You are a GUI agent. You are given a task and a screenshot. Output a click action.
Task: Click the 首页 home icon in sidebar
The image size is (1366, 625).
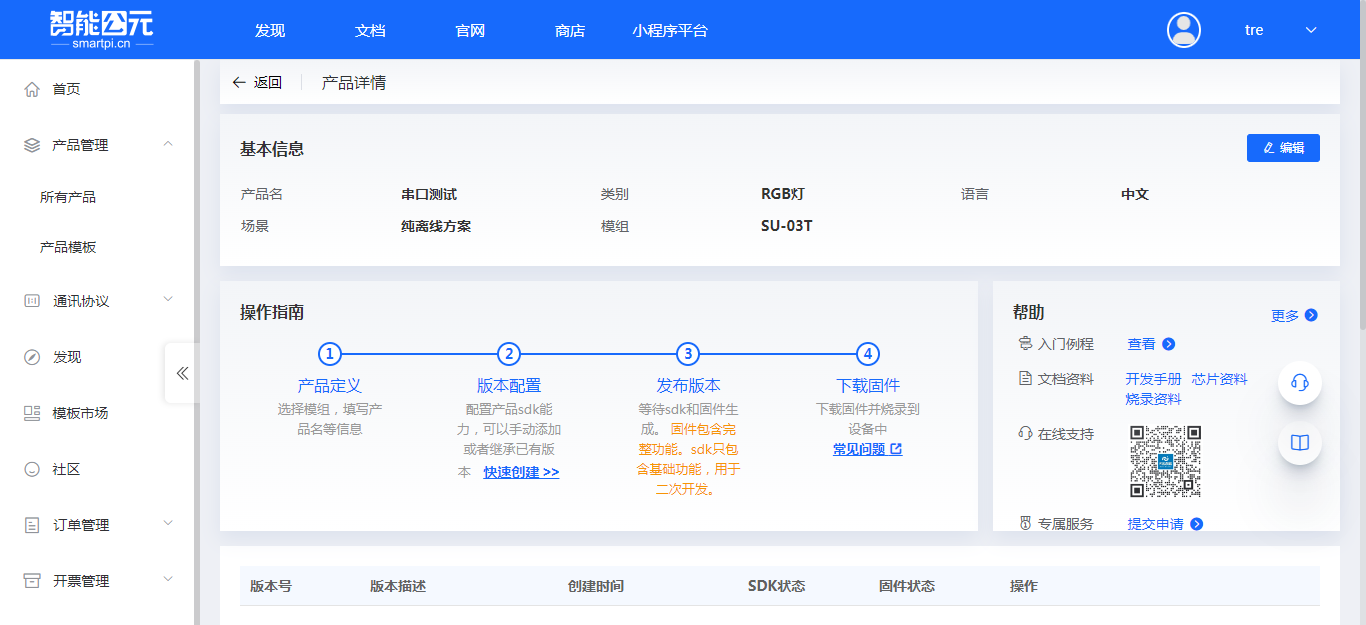[x=30, y=88]
